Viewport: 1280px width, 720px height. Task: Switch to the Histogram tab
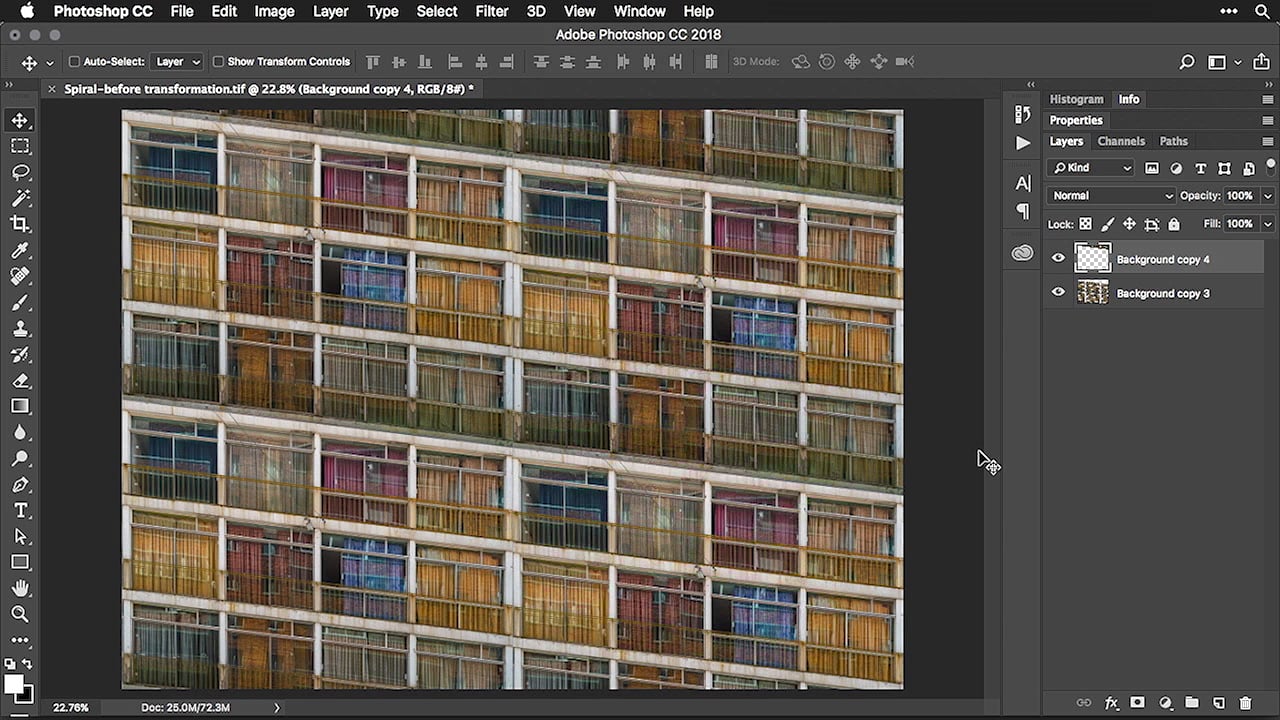pyautogui.click(x=1076, y=99)
